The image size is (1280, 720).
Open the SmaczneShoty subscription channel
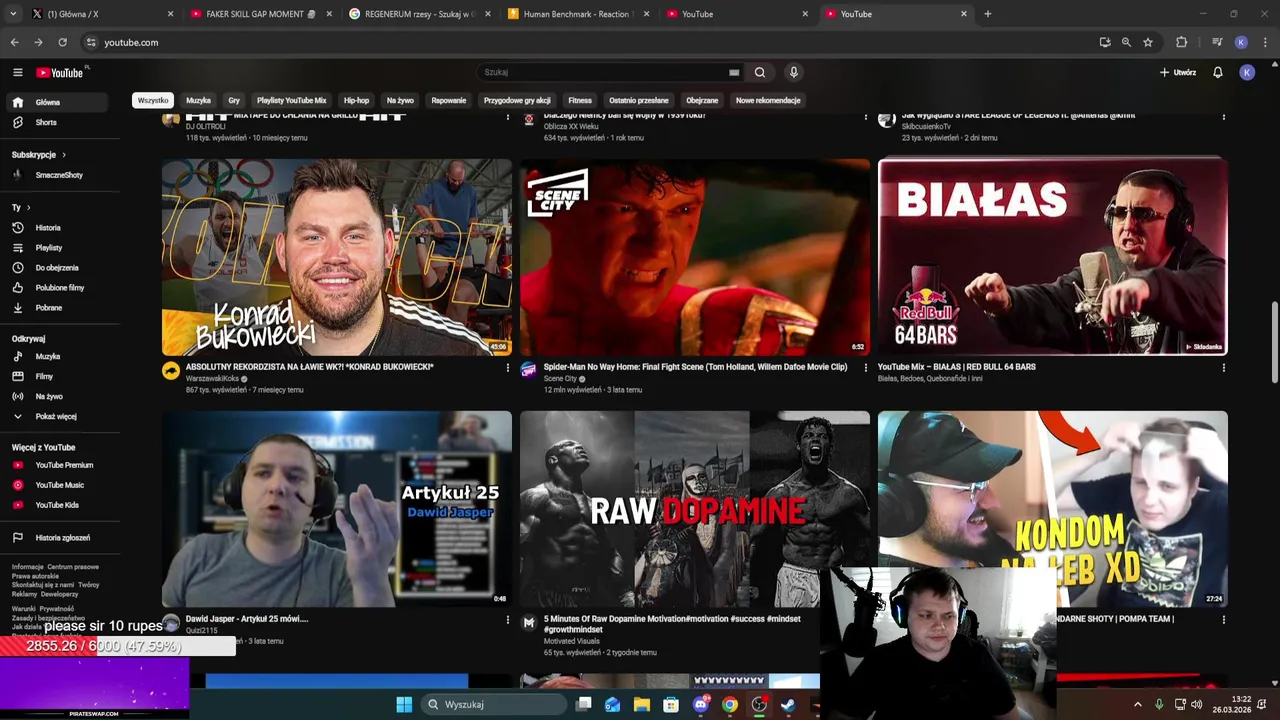click(60, 175)
